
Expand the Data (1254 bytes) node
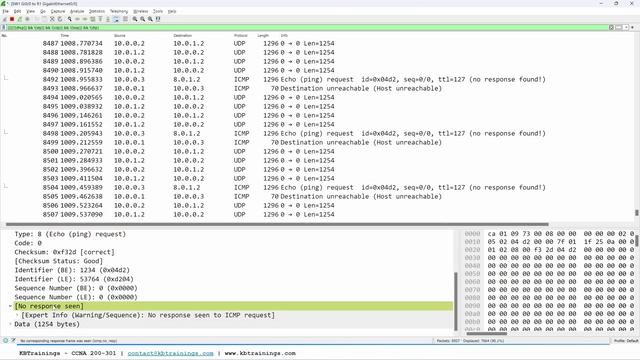[x=10, y=324]
